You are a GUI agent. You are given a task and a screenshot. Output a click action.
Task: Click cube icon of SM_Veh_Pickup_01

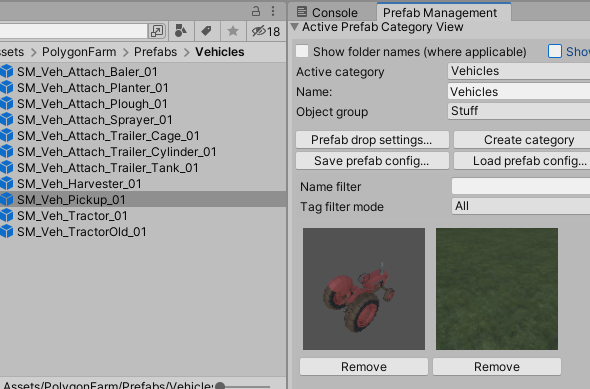coord(6,199)
